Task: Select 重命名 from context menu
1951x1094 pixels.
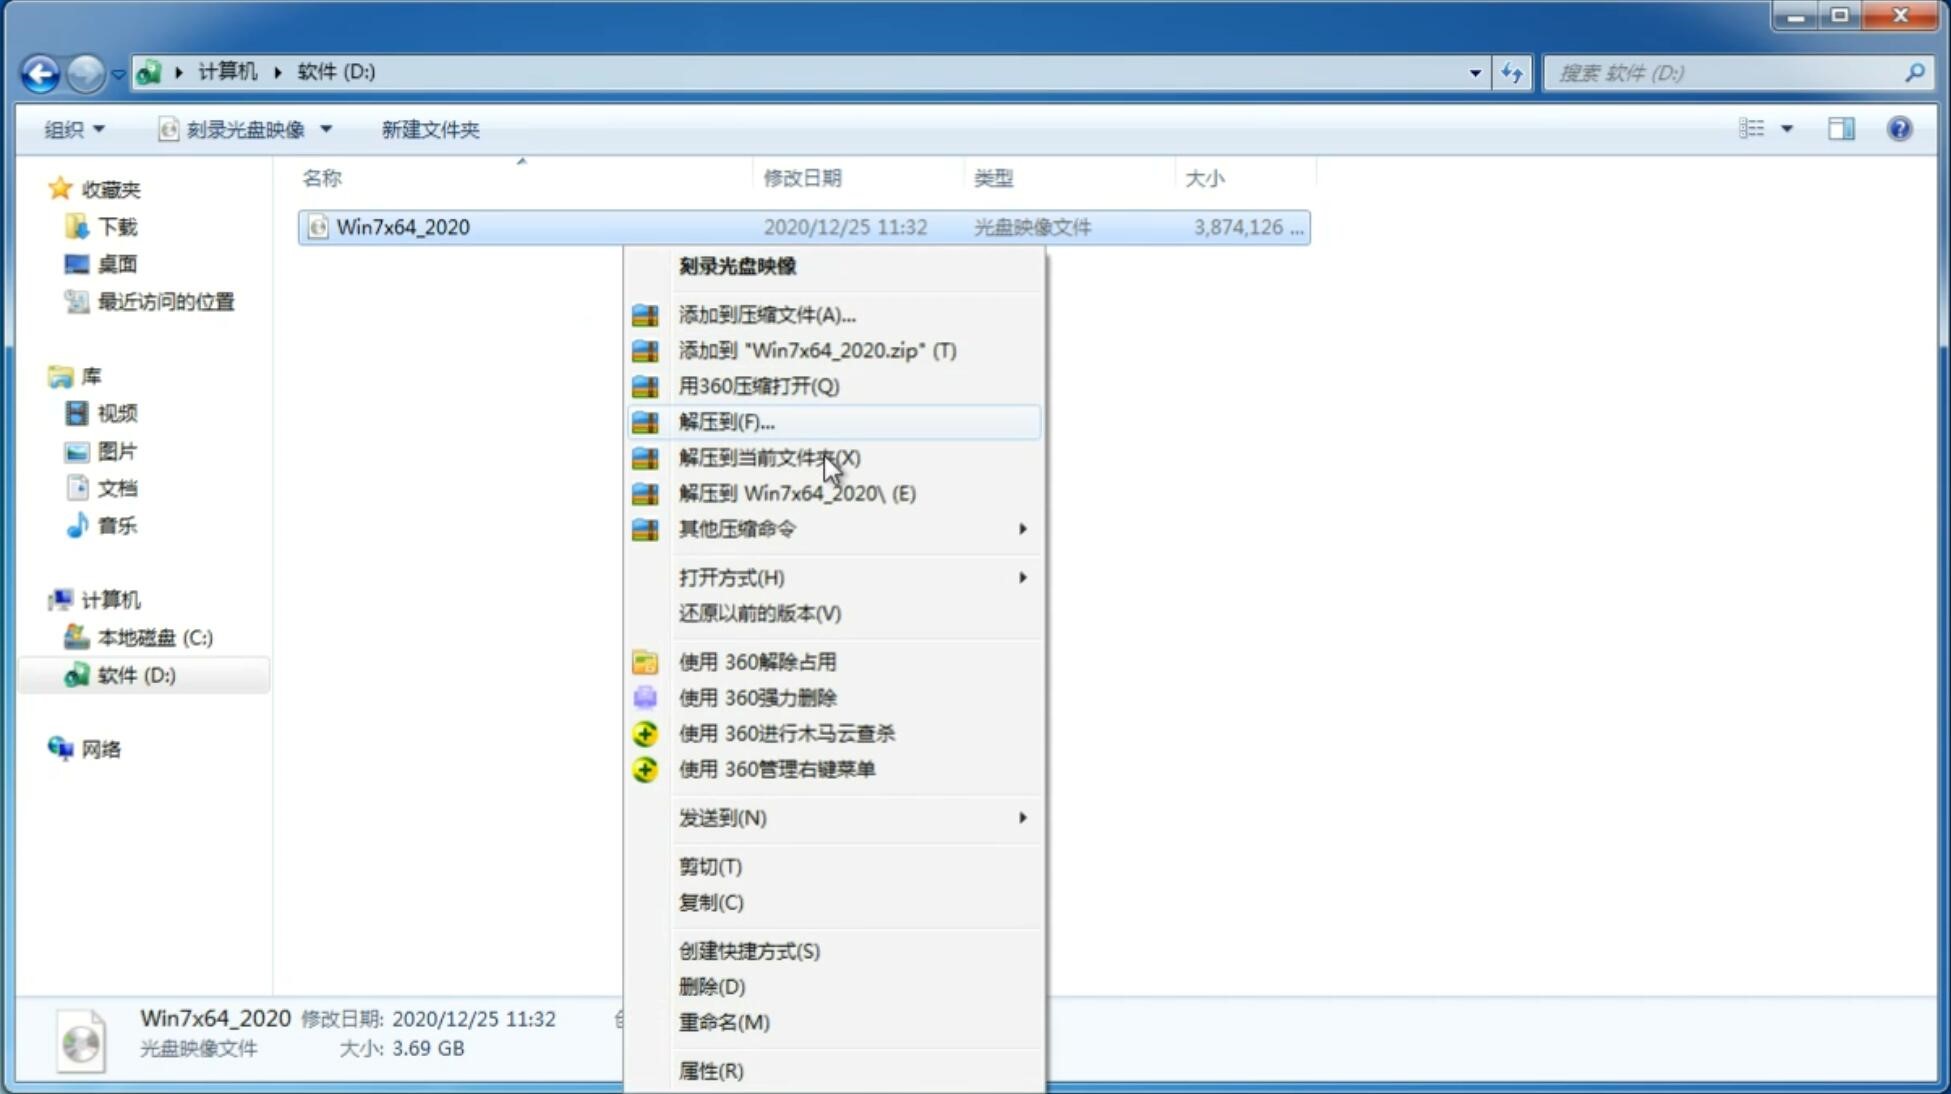Action: (725, 1022)
